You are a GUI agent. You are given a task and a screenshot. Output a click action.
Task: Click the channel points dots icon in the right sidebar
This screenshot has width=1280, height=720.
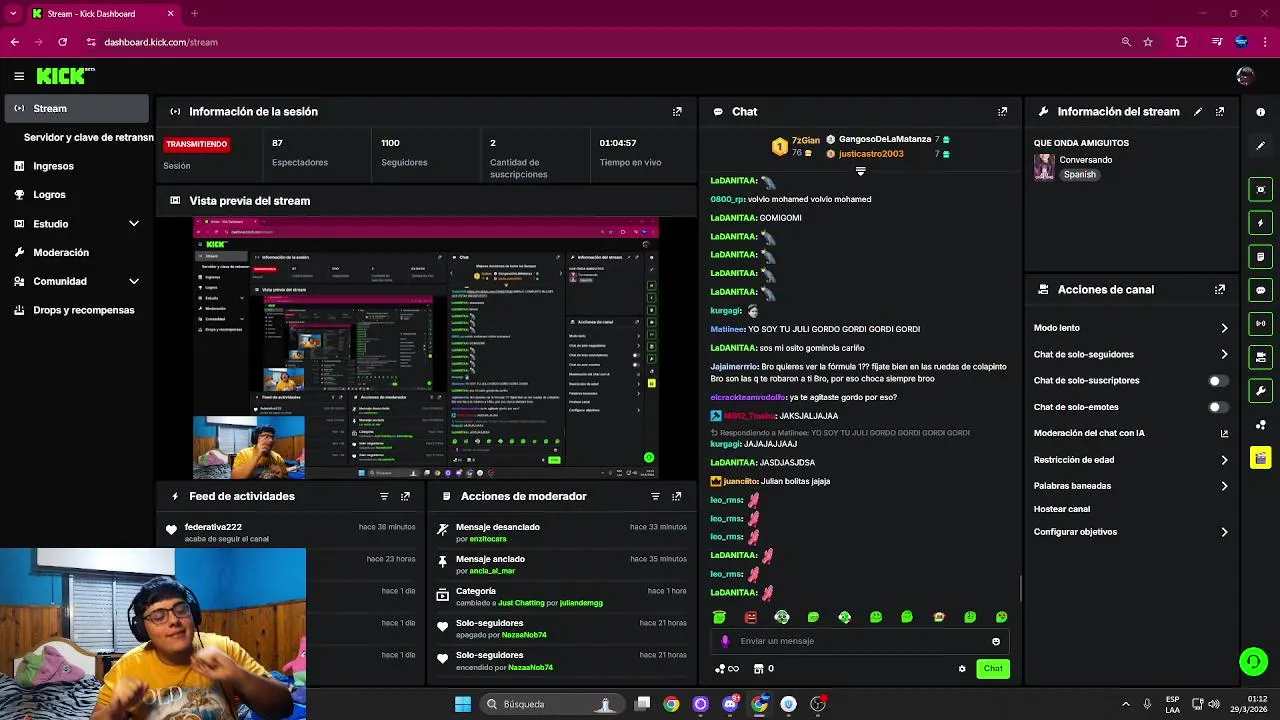click(x=1260, y=425)
